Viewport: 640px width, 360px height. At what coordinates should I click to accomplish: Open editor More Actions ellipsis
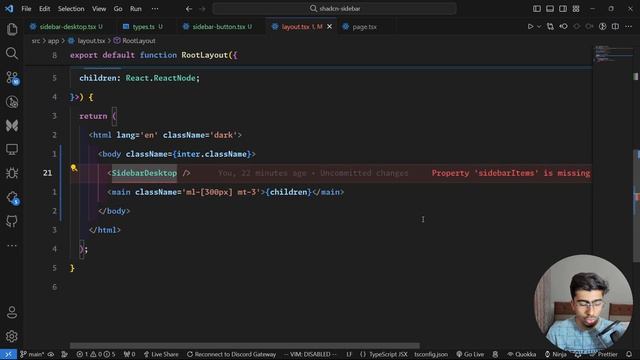(x=628, y=27)
